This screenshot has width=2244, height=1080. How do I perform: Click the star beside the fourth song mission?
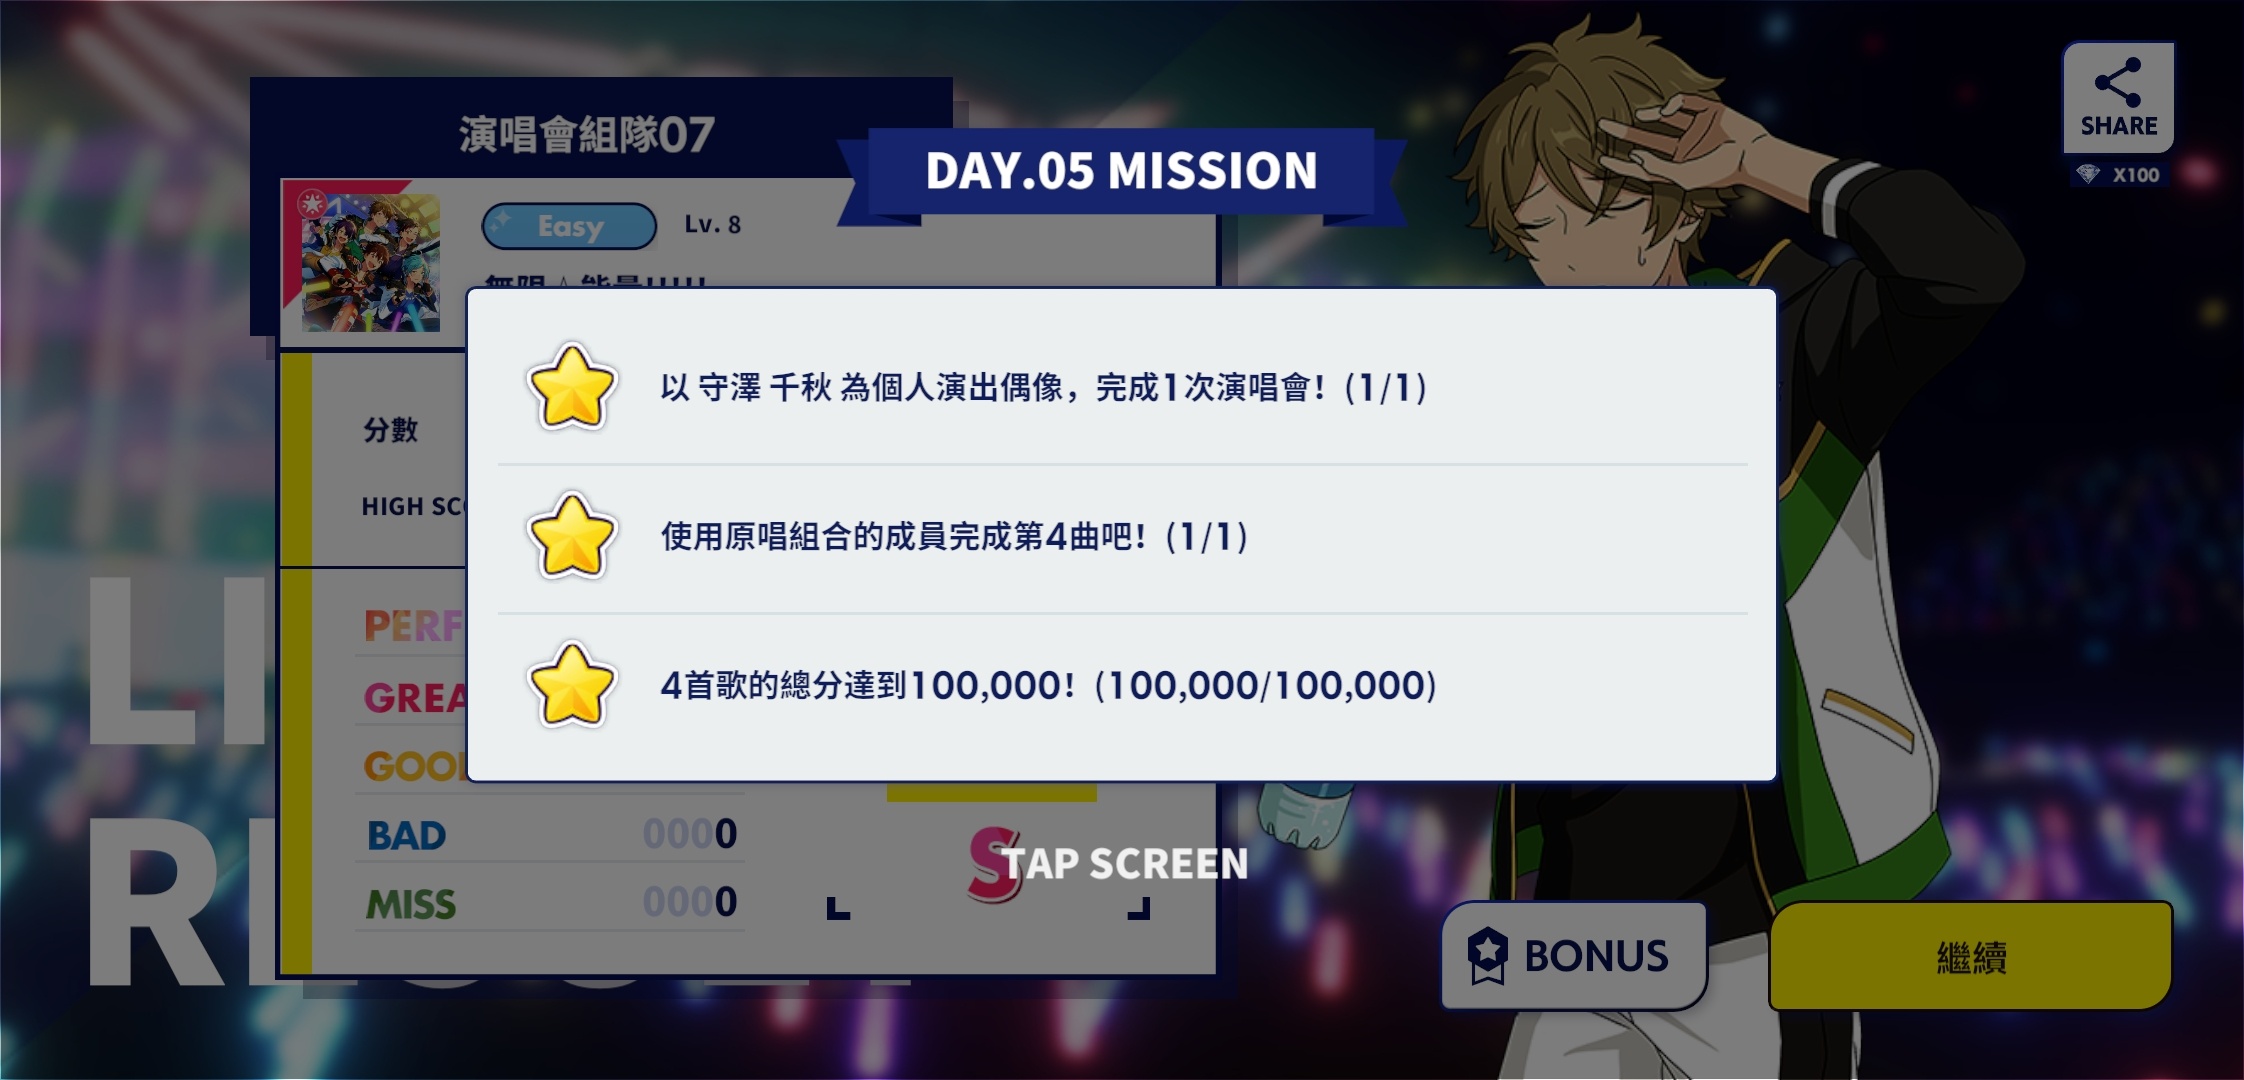point(571,537)
